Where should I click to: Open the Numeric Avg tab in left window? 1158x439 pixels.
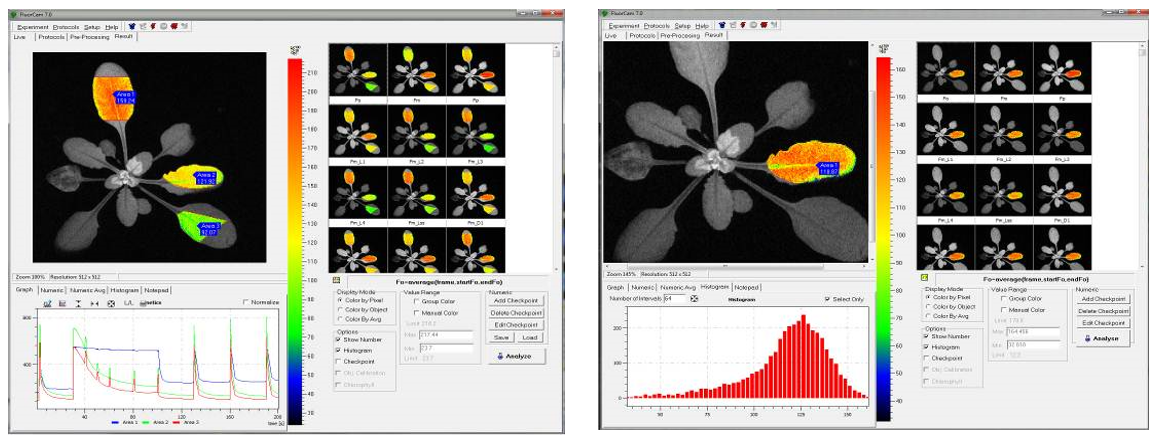tap(88, 290)
